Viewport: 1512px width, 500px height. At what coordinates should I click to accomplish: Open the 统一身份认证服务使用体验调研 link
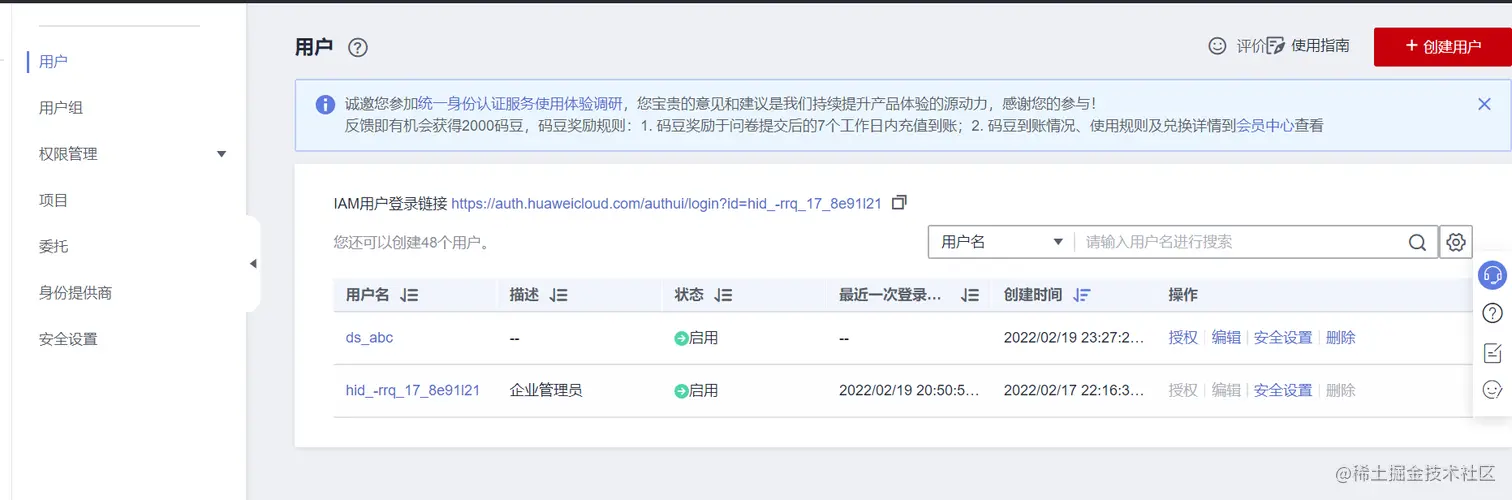tap(520, 103)
